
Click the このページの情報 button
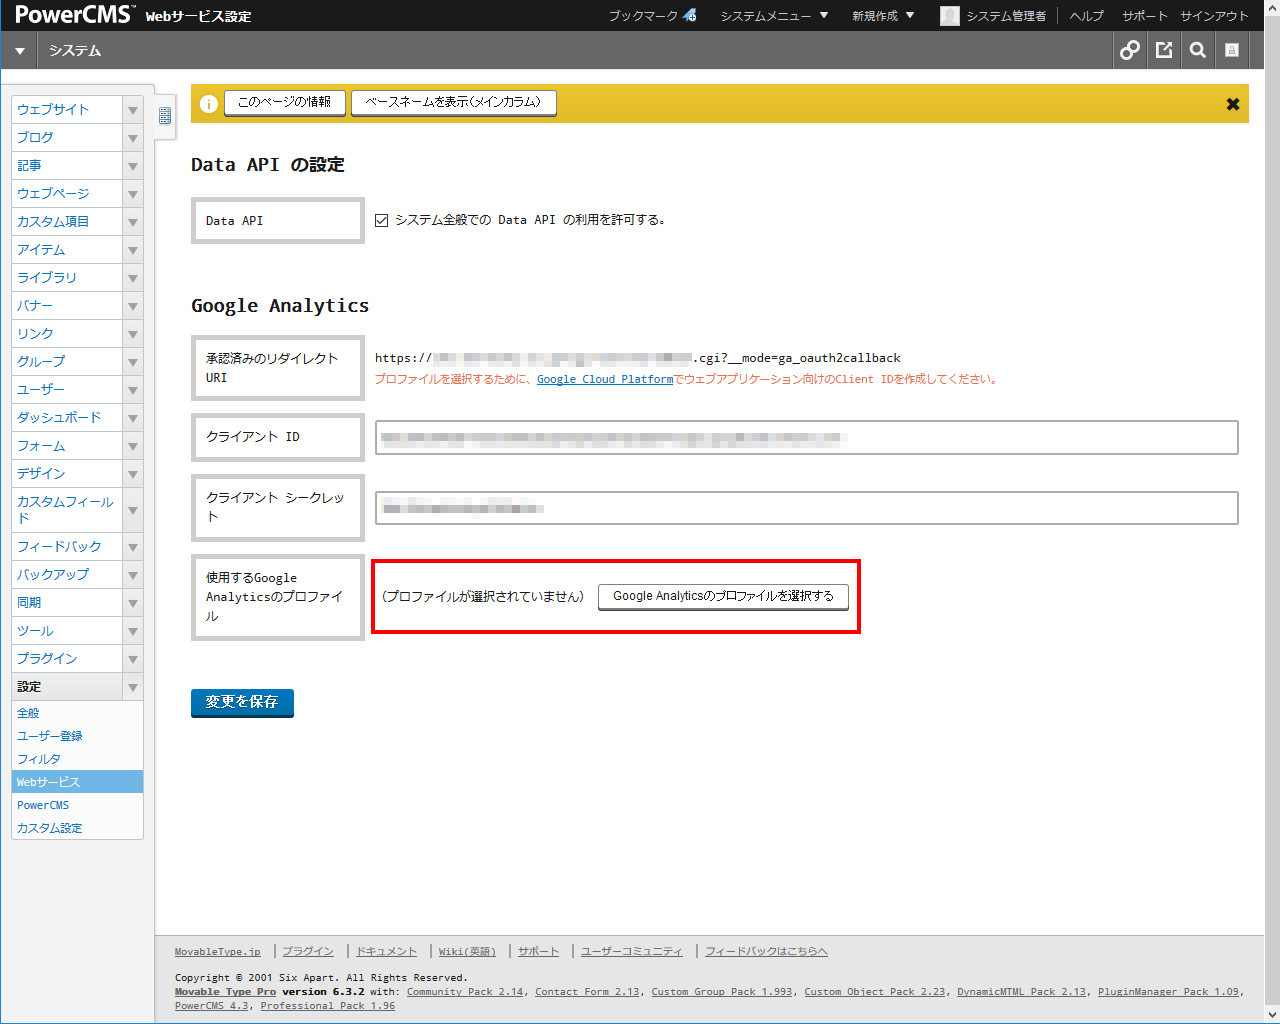click(x=285, y=102)
